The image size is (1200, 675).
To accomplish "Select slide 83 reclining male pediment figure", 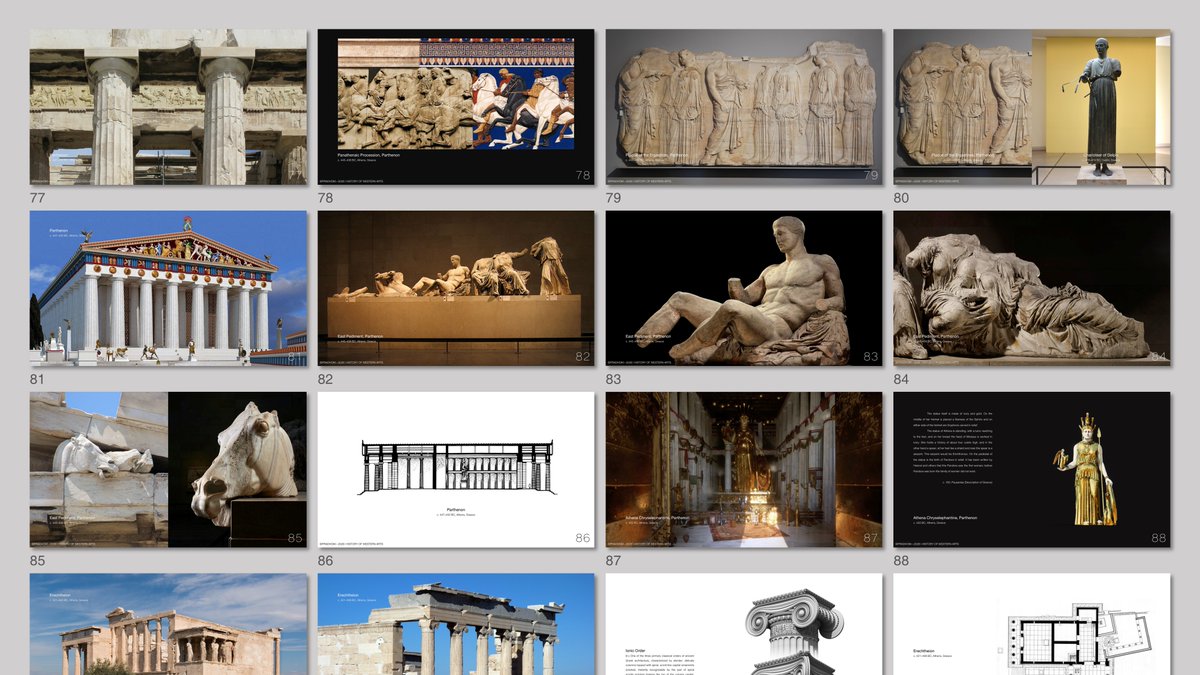I will pos(744,288).
